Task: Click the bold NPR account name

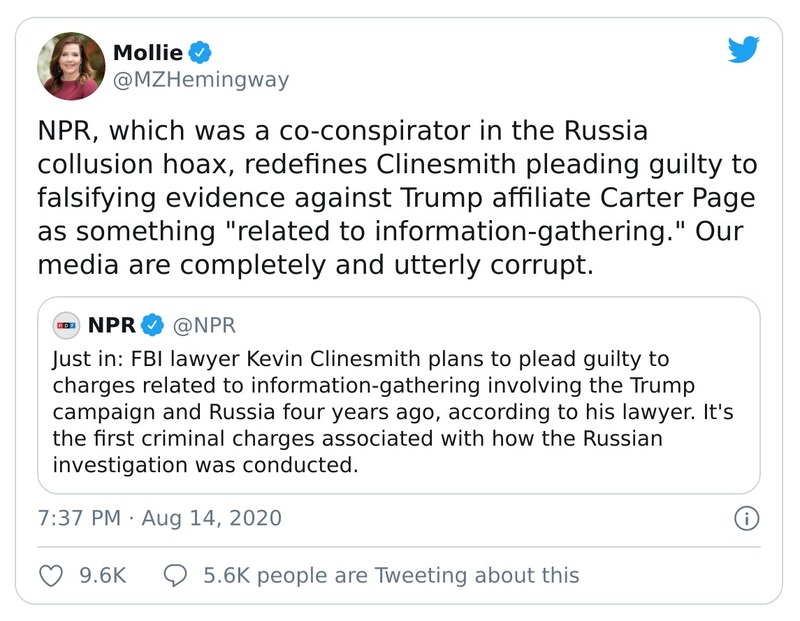Action: (111, 325)
